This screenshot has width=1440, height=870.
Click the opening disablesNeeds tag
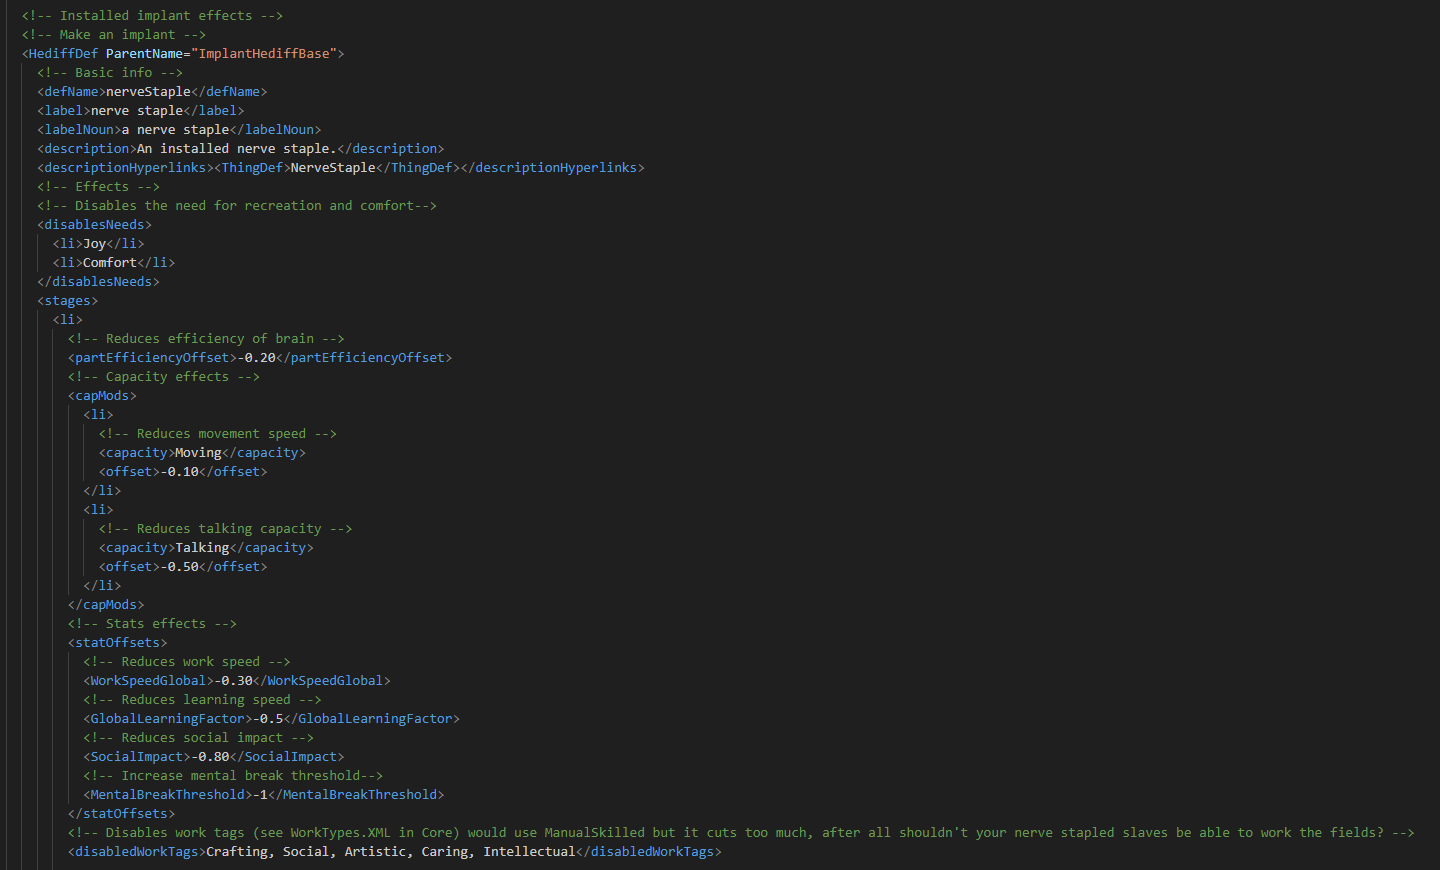coord(95,225)
